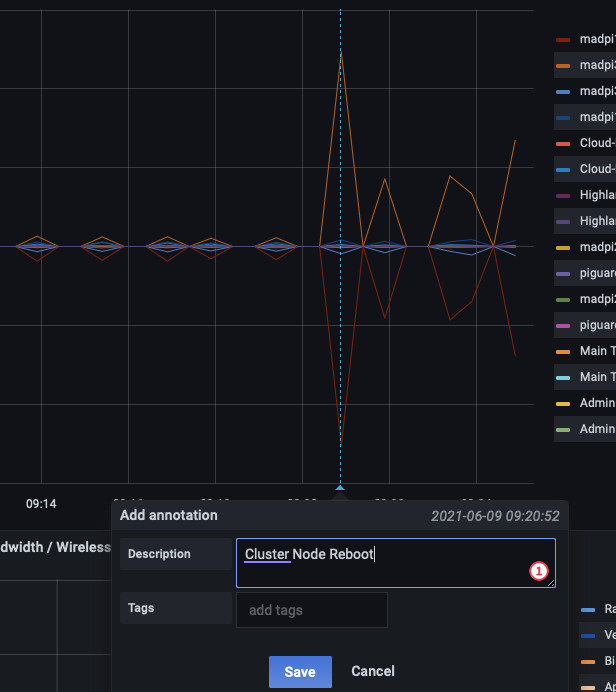The width and height of the screenshot is (616, 692).
Task: Focus the Description text area
Action: point(396,563)
